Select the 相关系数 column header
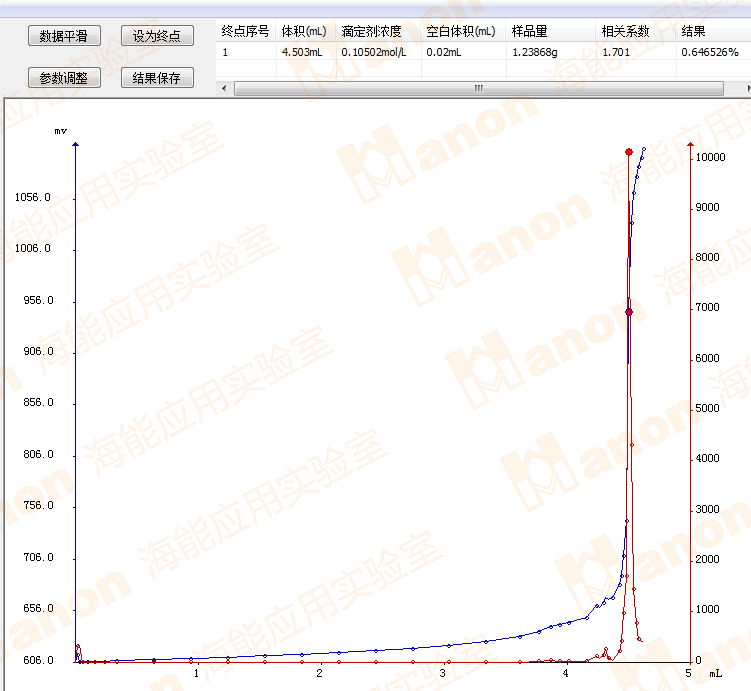 (x=636, y=32)
